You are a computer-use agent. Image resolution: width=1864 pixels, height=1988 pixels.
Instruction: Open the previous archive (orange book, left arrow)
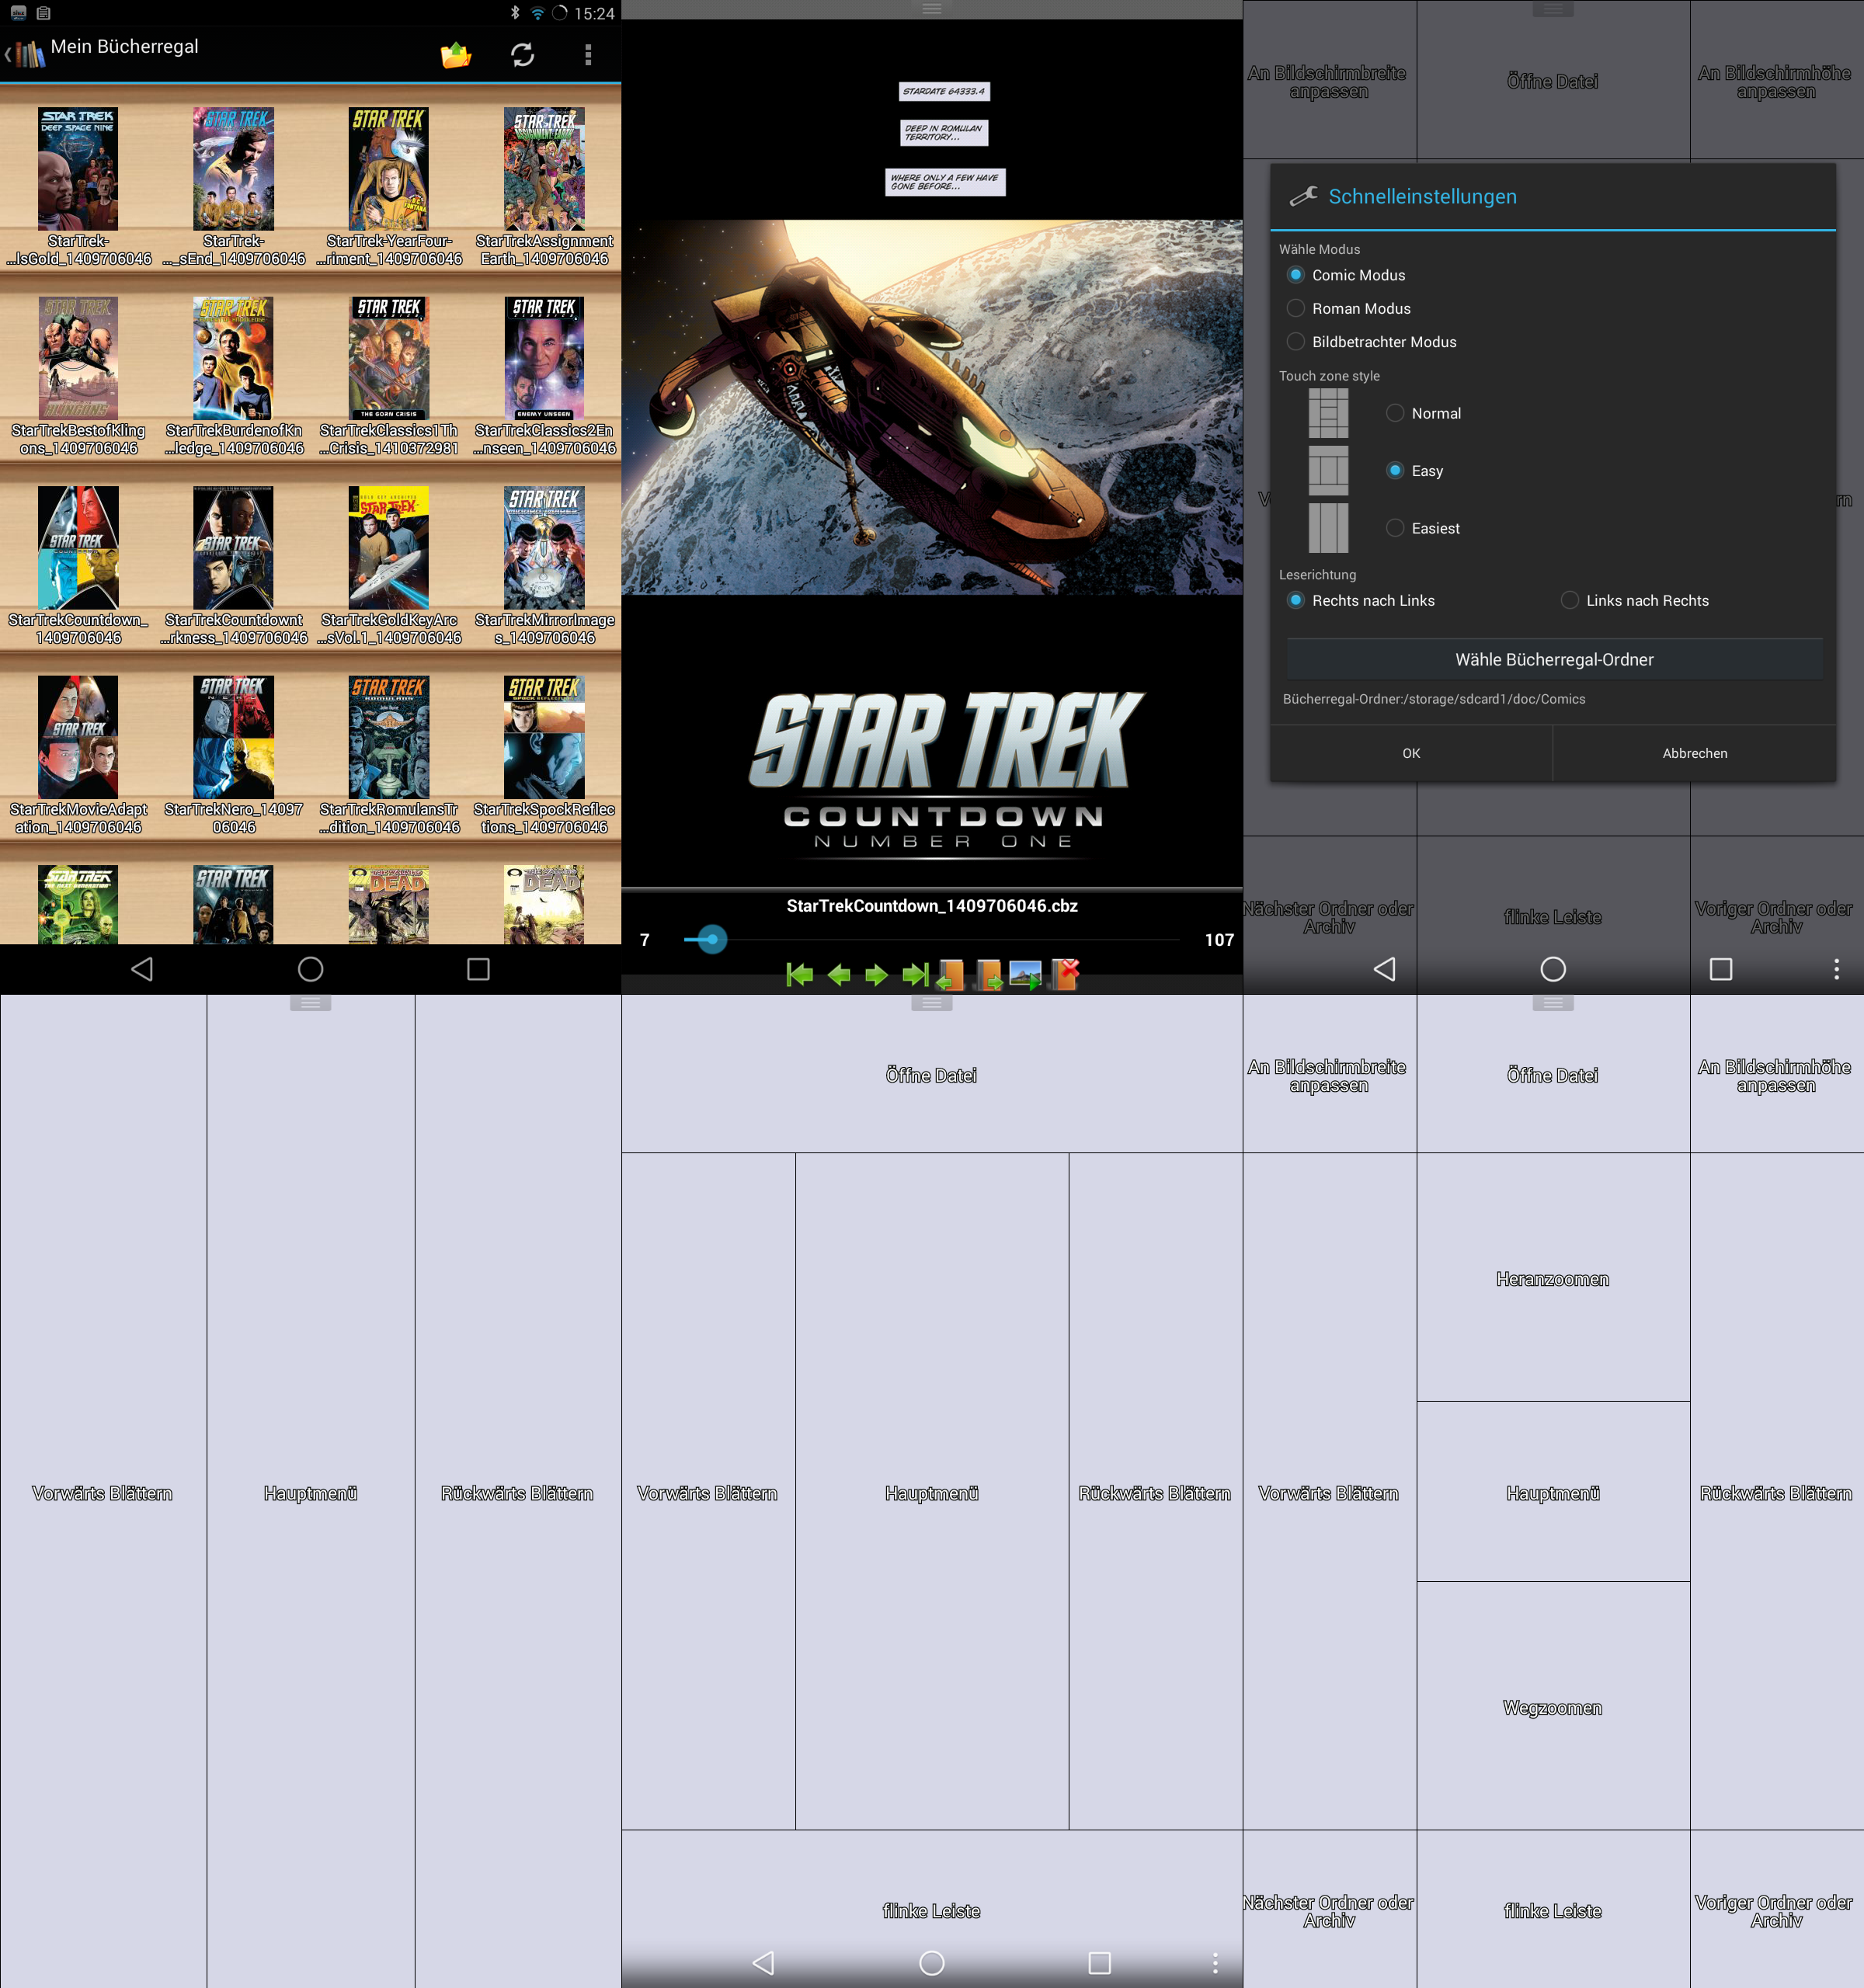949,974
